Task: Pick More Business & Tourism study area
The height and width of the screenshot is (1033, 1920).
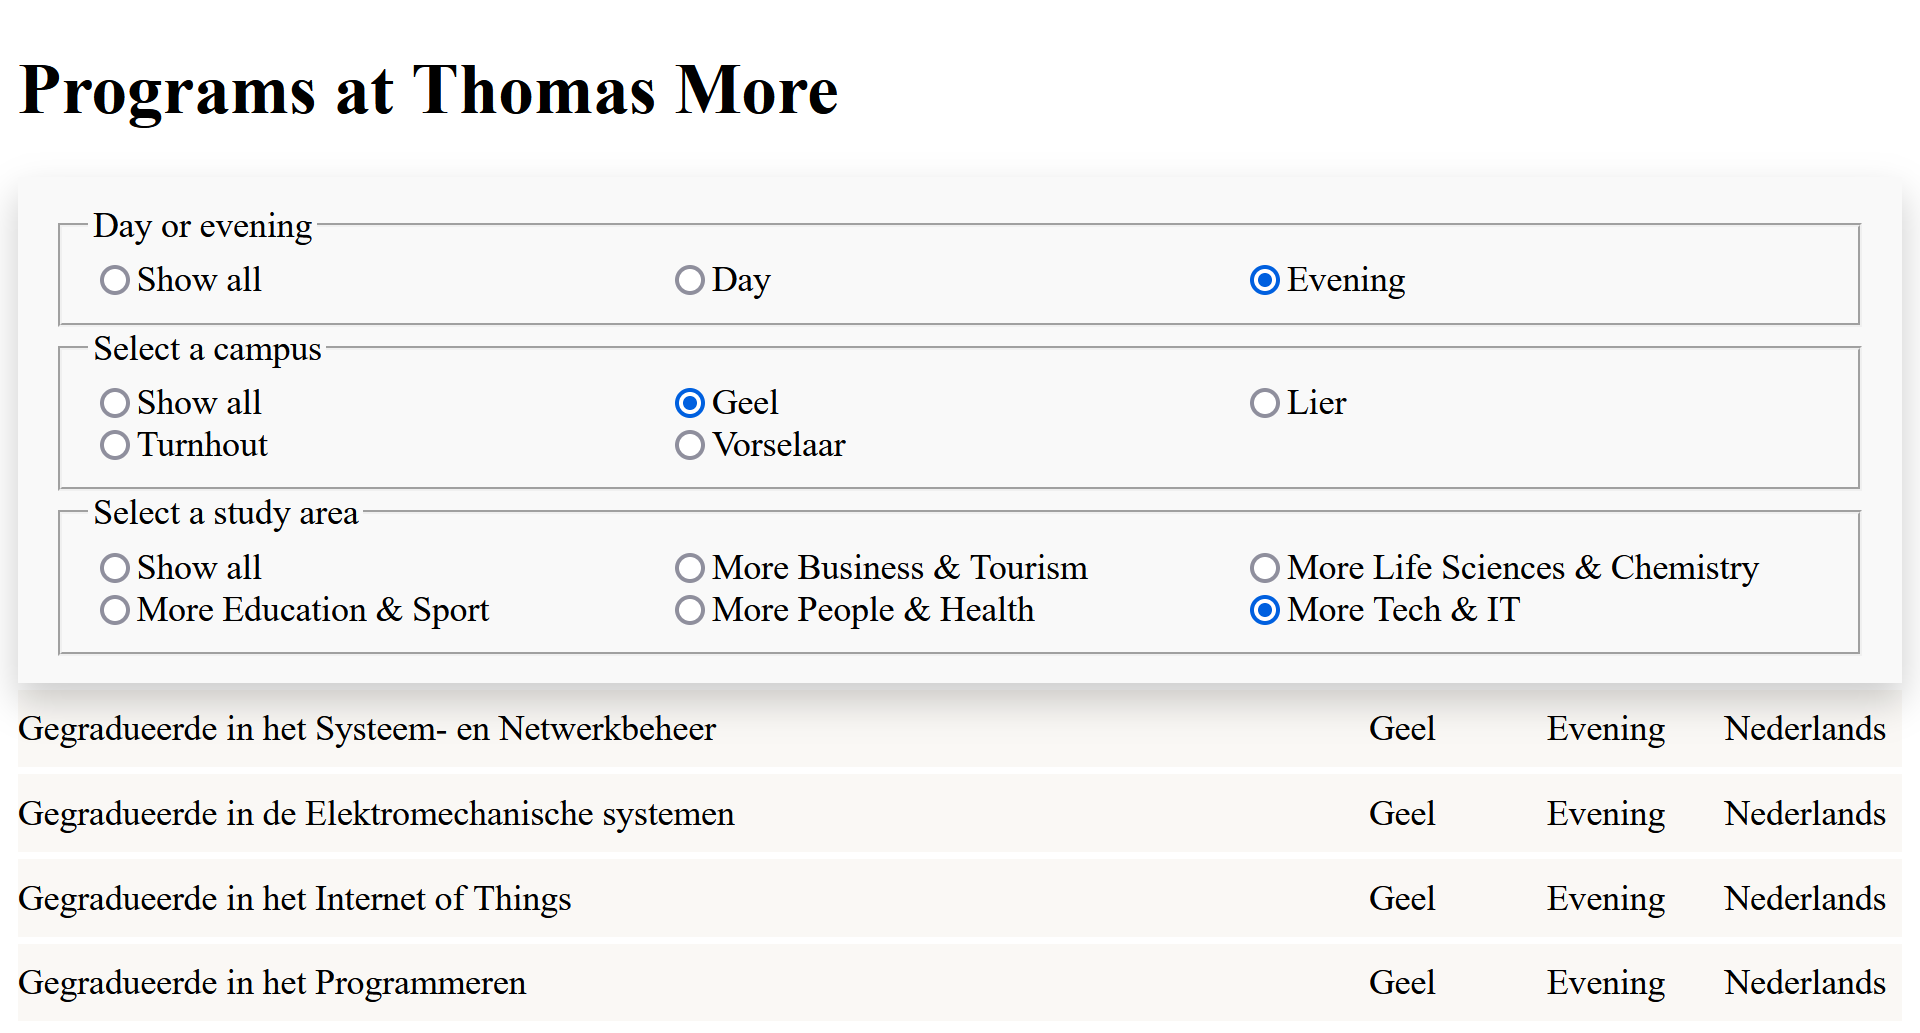Action: (x=690, y=568)
